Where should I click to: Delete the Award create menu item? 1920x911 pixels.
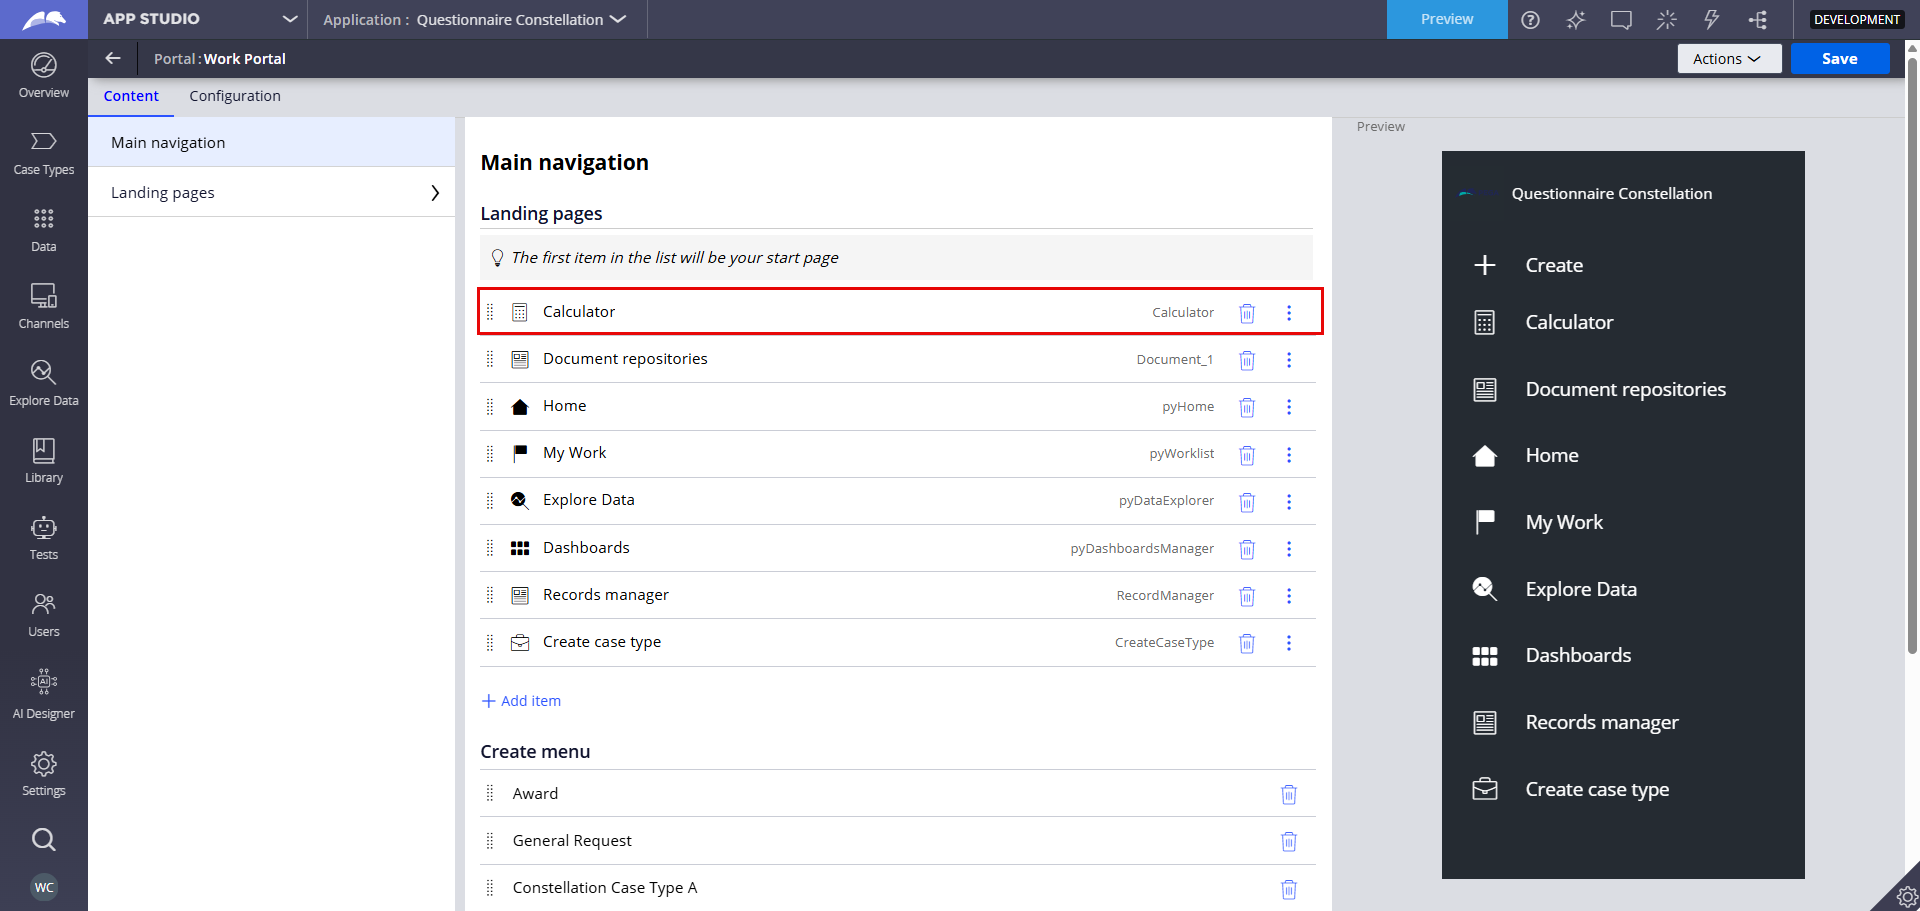(1288, 794)
